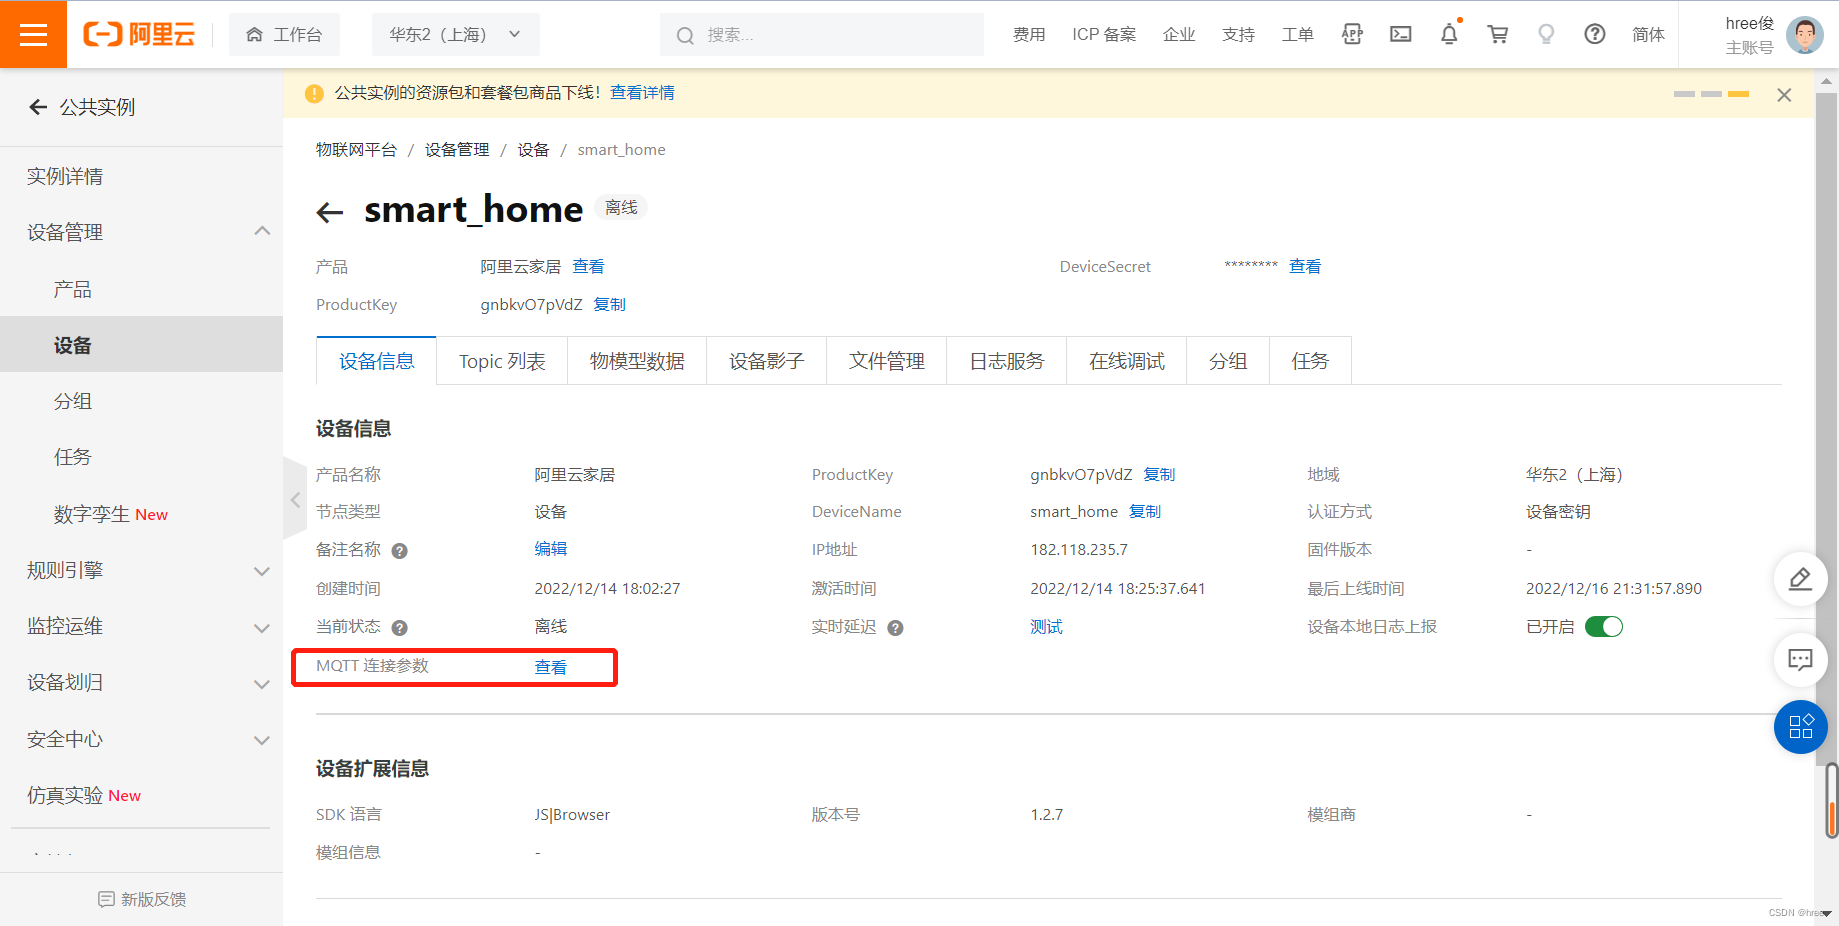Screen dimensions: 1839x926
Task: Open 查看详情 link in banner
Action: tap(642, 92)
